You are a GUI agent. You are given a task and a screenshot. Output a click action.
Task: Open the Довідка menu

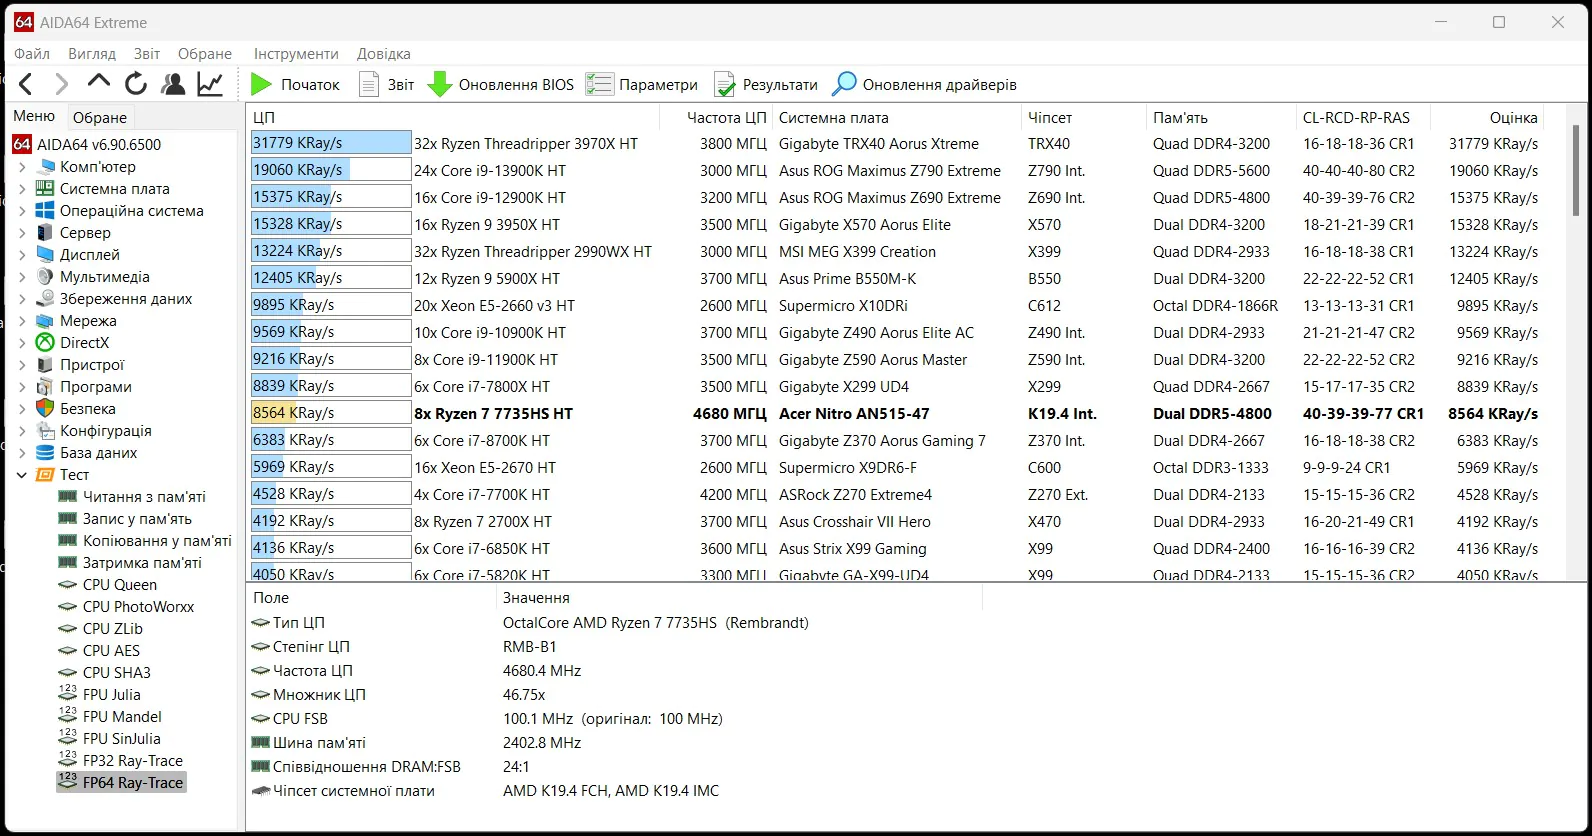coord(384,54)
